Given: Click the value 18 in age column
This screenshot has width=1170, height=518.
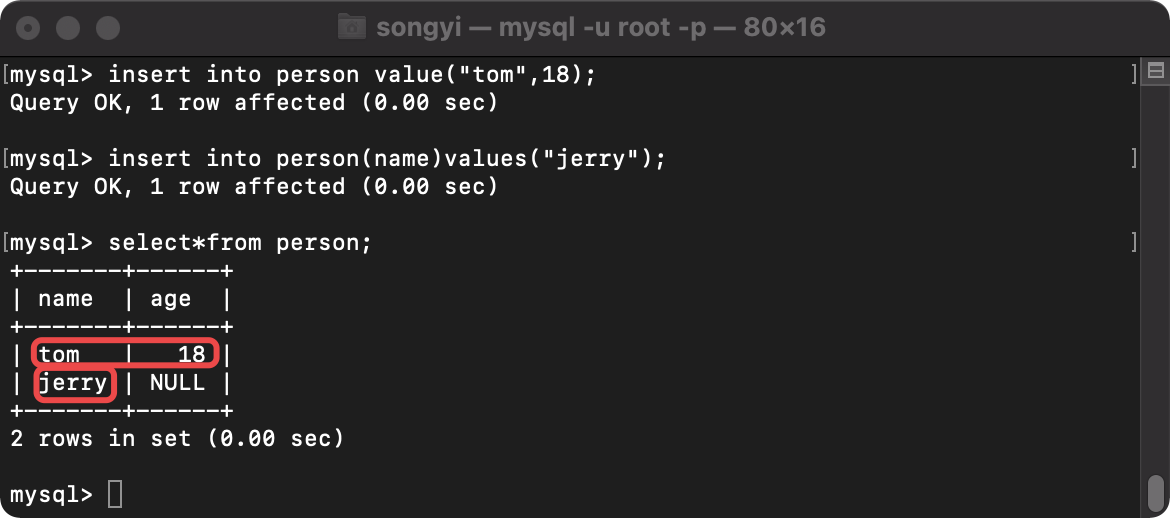Looking at the screenshot, I should (x=192, y=354).
